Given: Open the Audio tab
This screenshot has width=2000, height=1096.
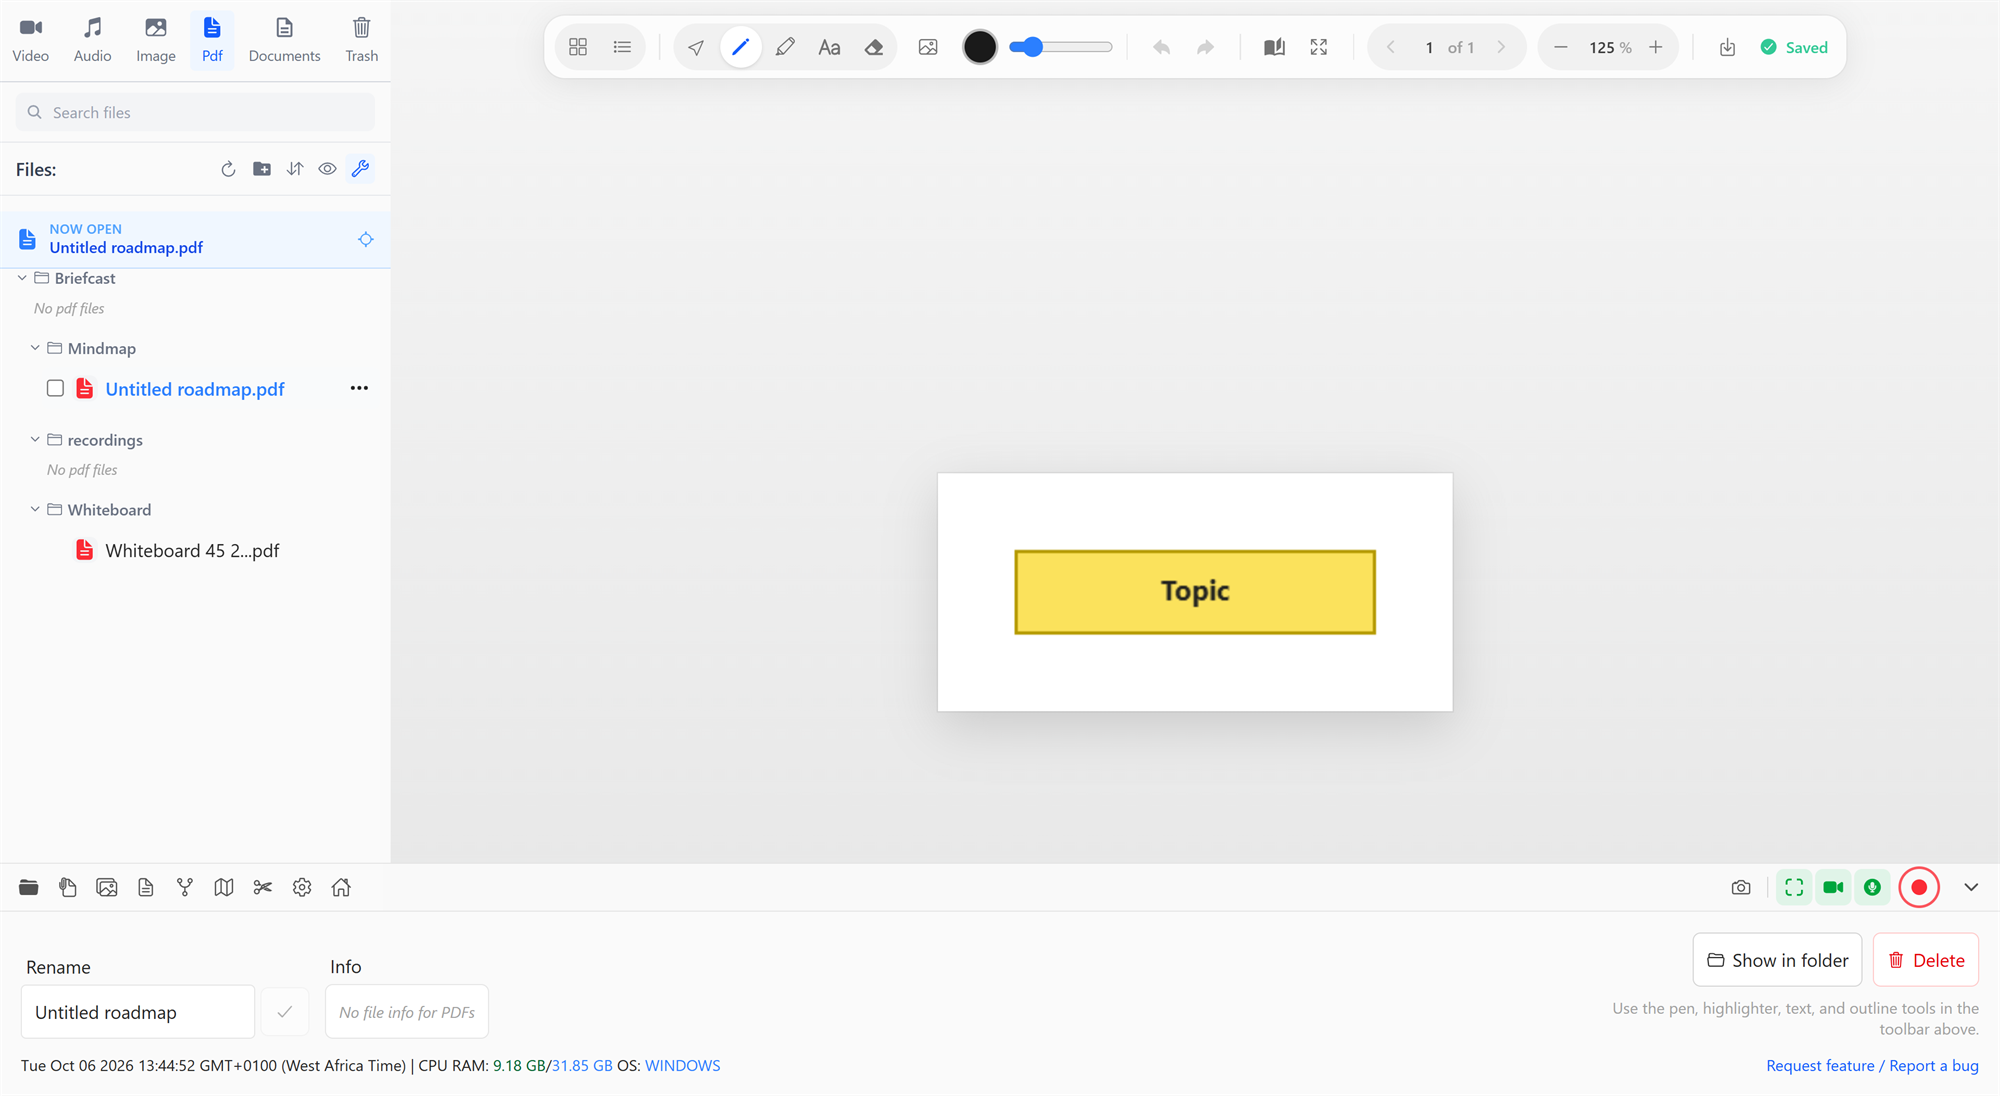Looking at the screenshot, I should [x=92, y=40].
